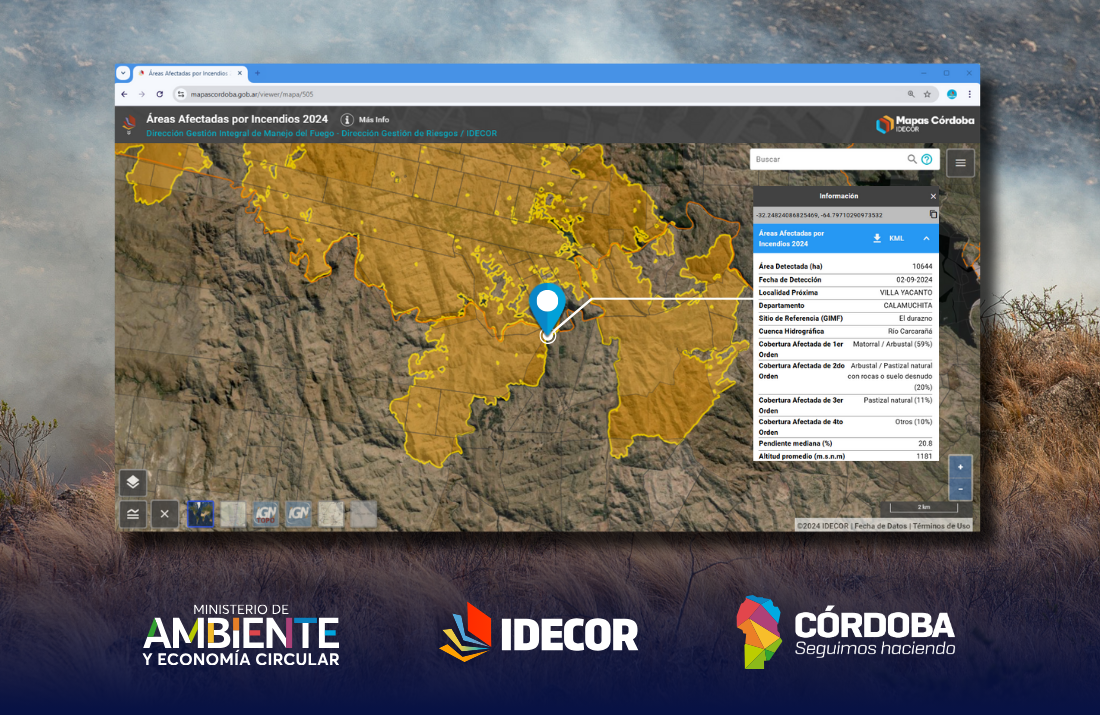
Task: Close the Información panel
Action: [933, 196]
